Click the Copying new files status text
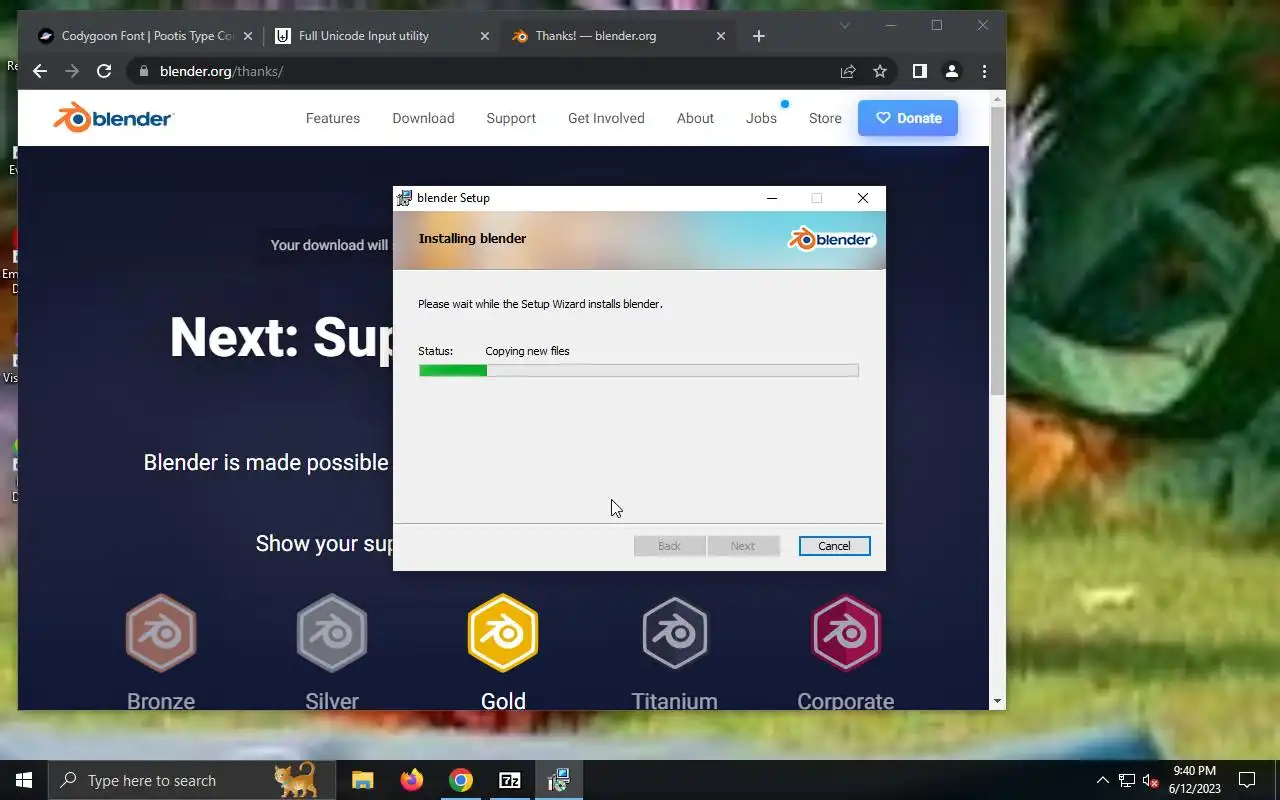The width and height of the screenshot is (1280, 800). pyautogui.click(x=527, y=351)
